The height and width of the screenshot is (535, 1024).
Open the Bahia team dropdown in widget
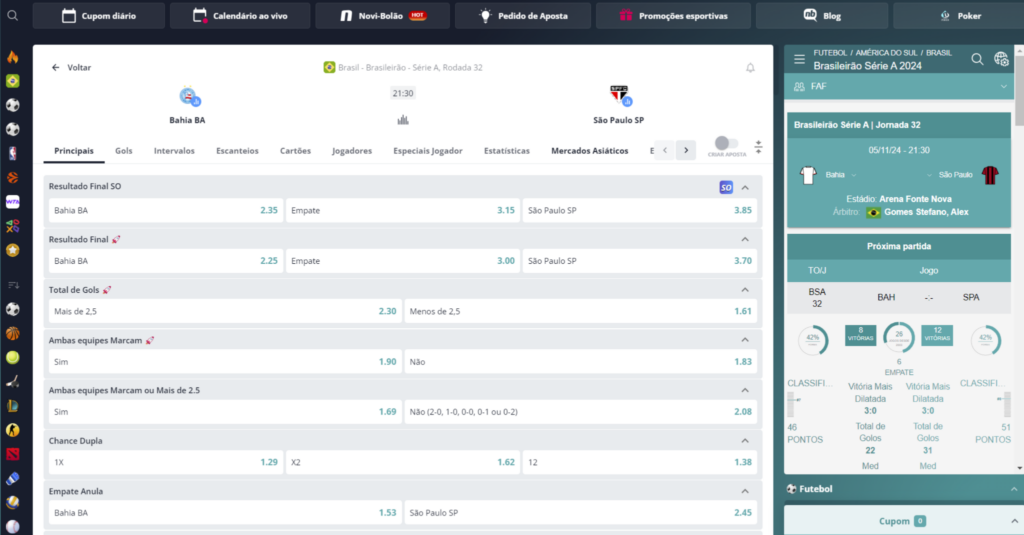854,175
